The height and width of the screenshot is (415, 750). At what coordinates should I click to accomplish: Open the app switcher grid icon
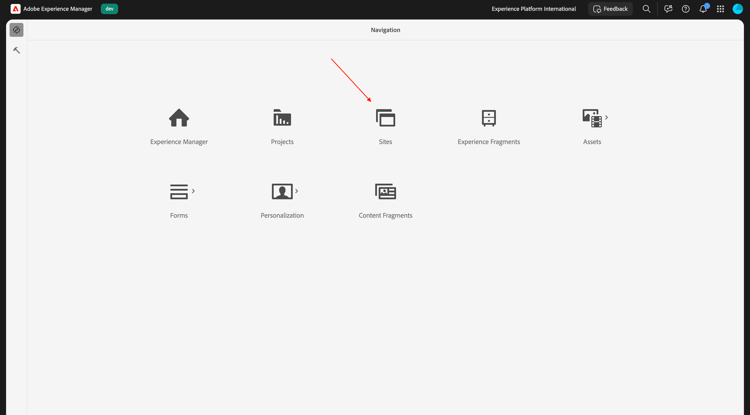[x=720, y=9]
